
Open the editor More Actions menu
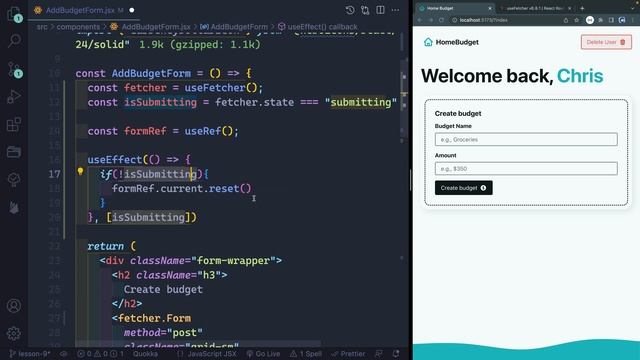pyautogui.click(x=395, y=10)
